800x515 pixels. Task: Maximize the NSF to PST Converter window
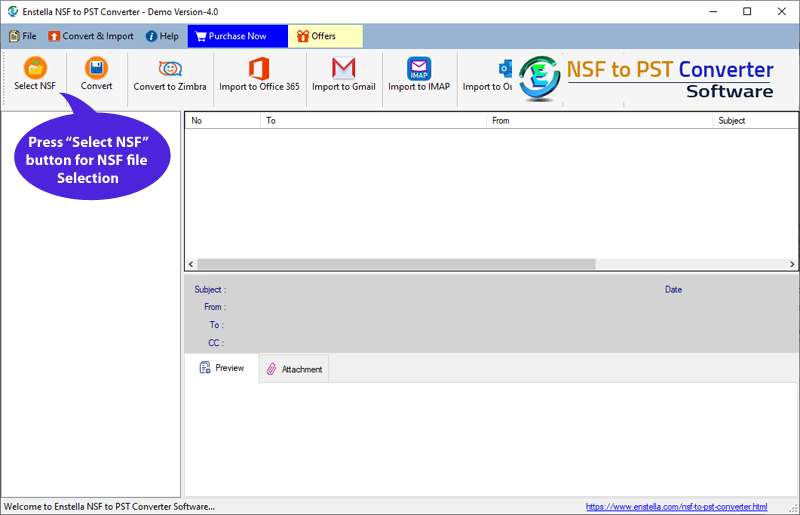pos(747,11)
